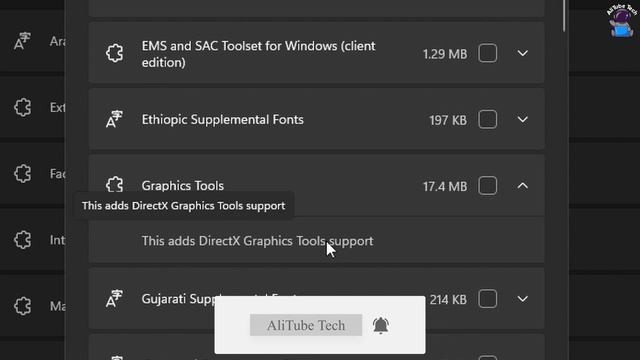Select the Gujarati Supplemental Fonts 214 KB checkbox

click(487, 299)
